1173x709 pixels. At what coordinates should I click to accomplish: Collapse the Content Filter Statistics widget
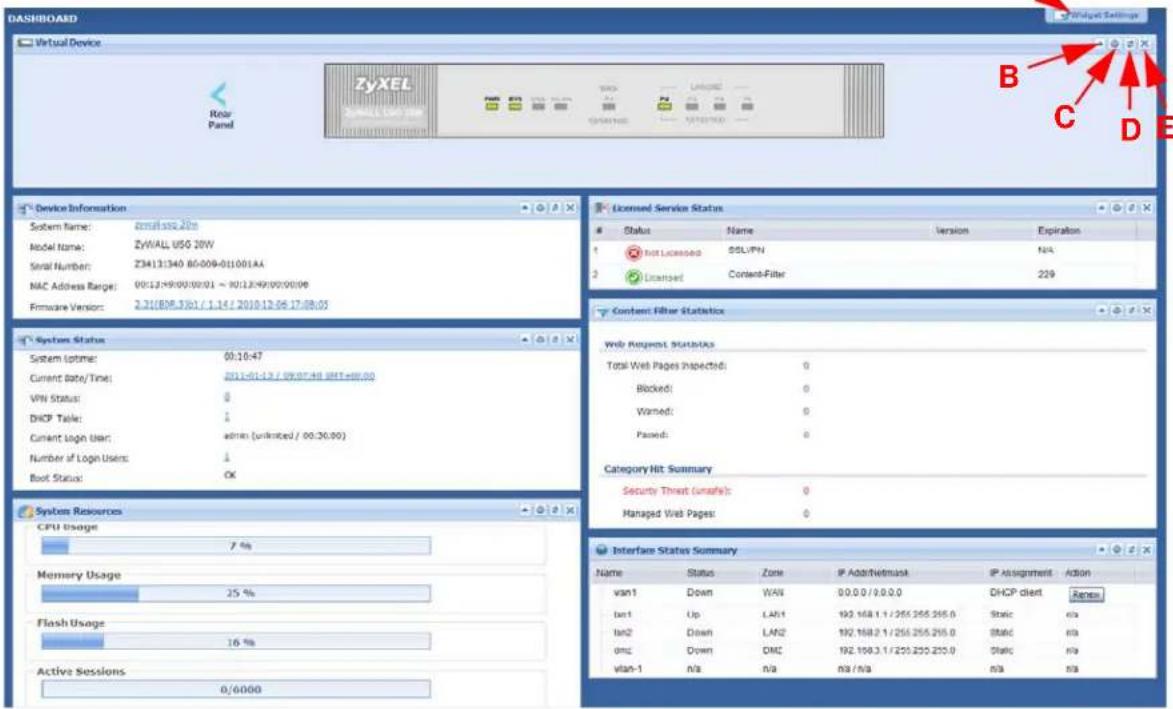(x=1101, y=310)
